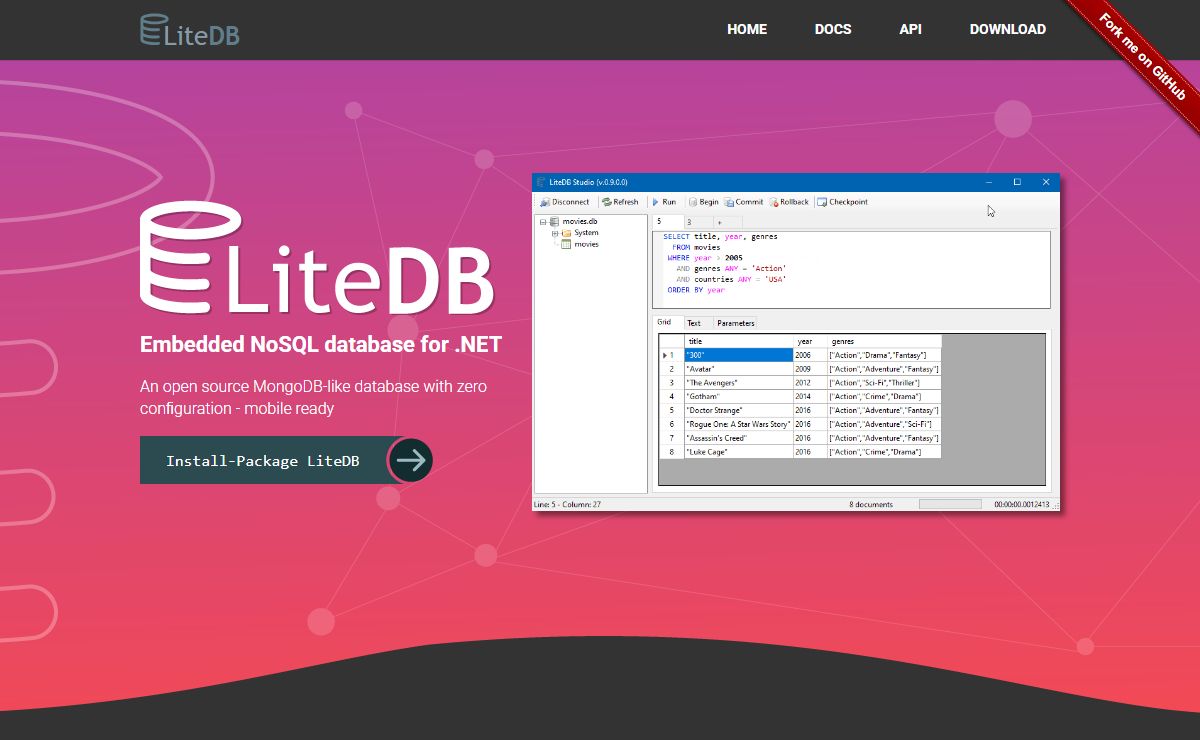Click elapsed time 00:00:00.0012413 in status bar

[1021, 505]
